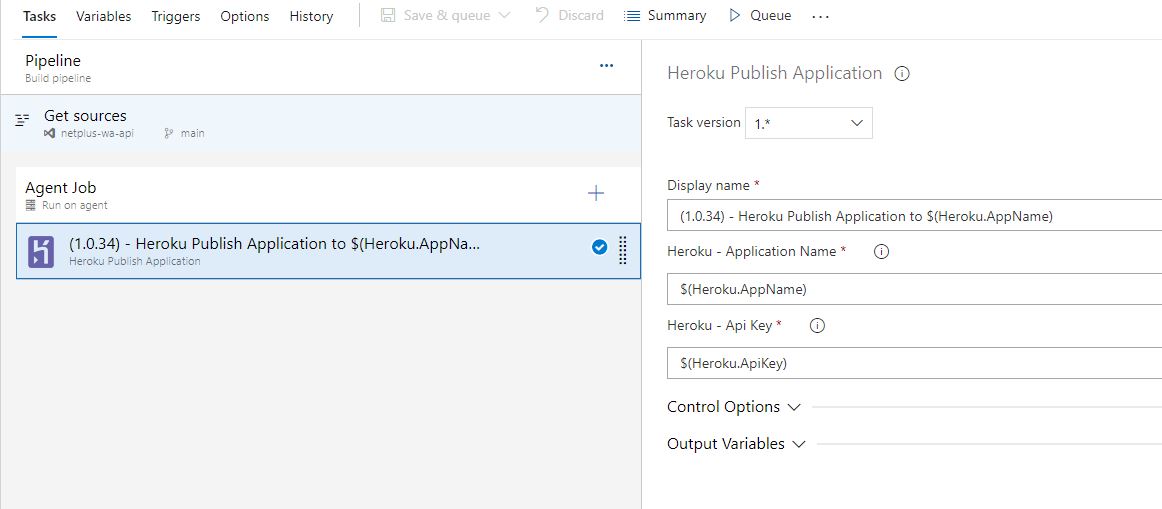Expand the Output Variables section

(736, 444)
